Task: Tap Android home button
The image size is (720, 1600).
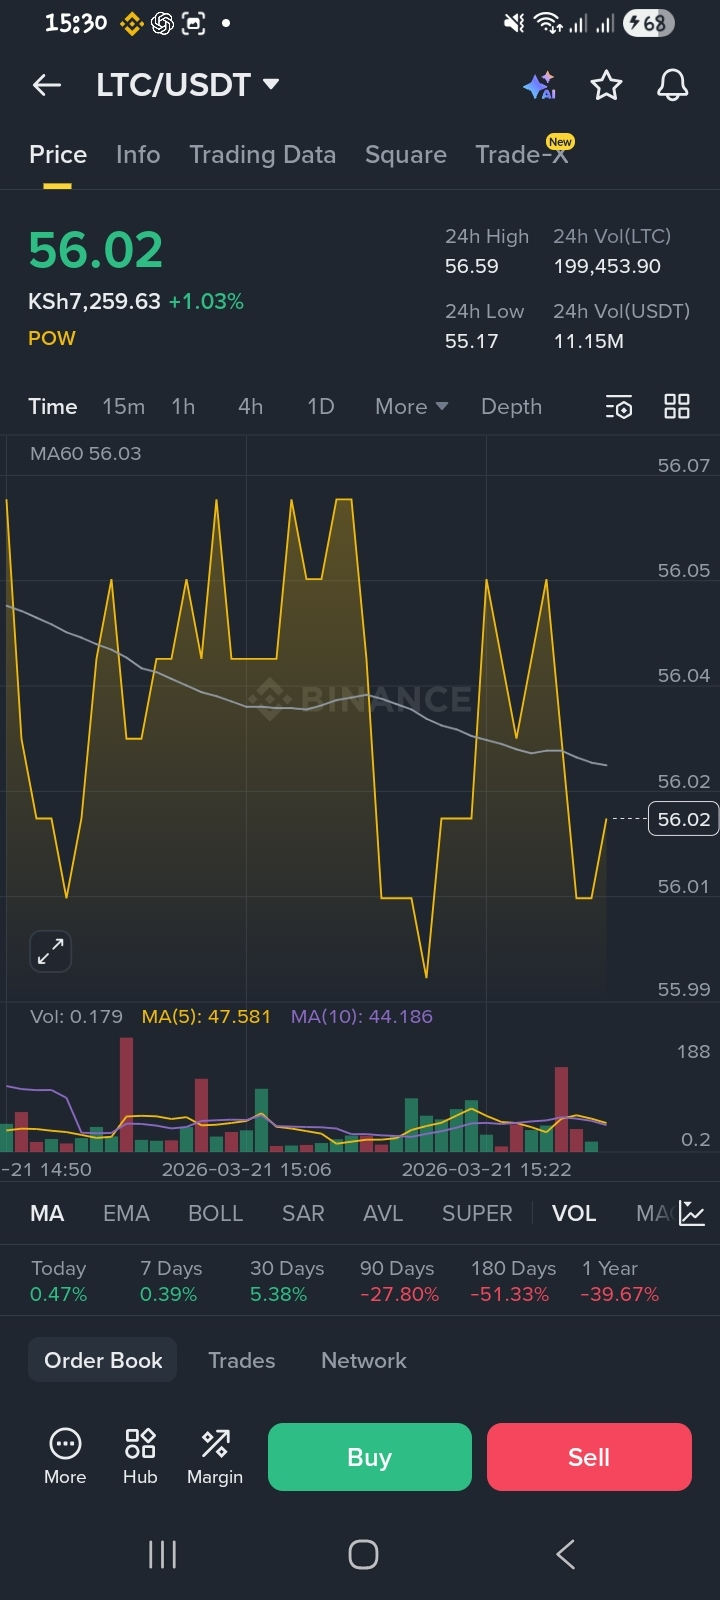Action: tap(363, 1554)
